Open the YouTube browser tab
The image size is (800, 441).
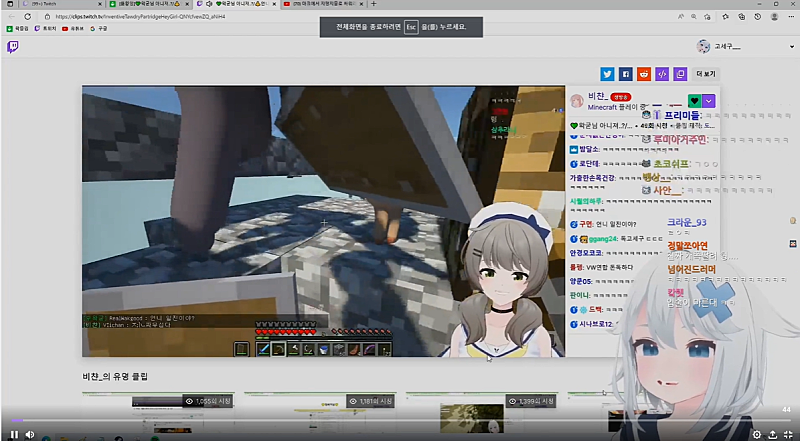point(320,4)
